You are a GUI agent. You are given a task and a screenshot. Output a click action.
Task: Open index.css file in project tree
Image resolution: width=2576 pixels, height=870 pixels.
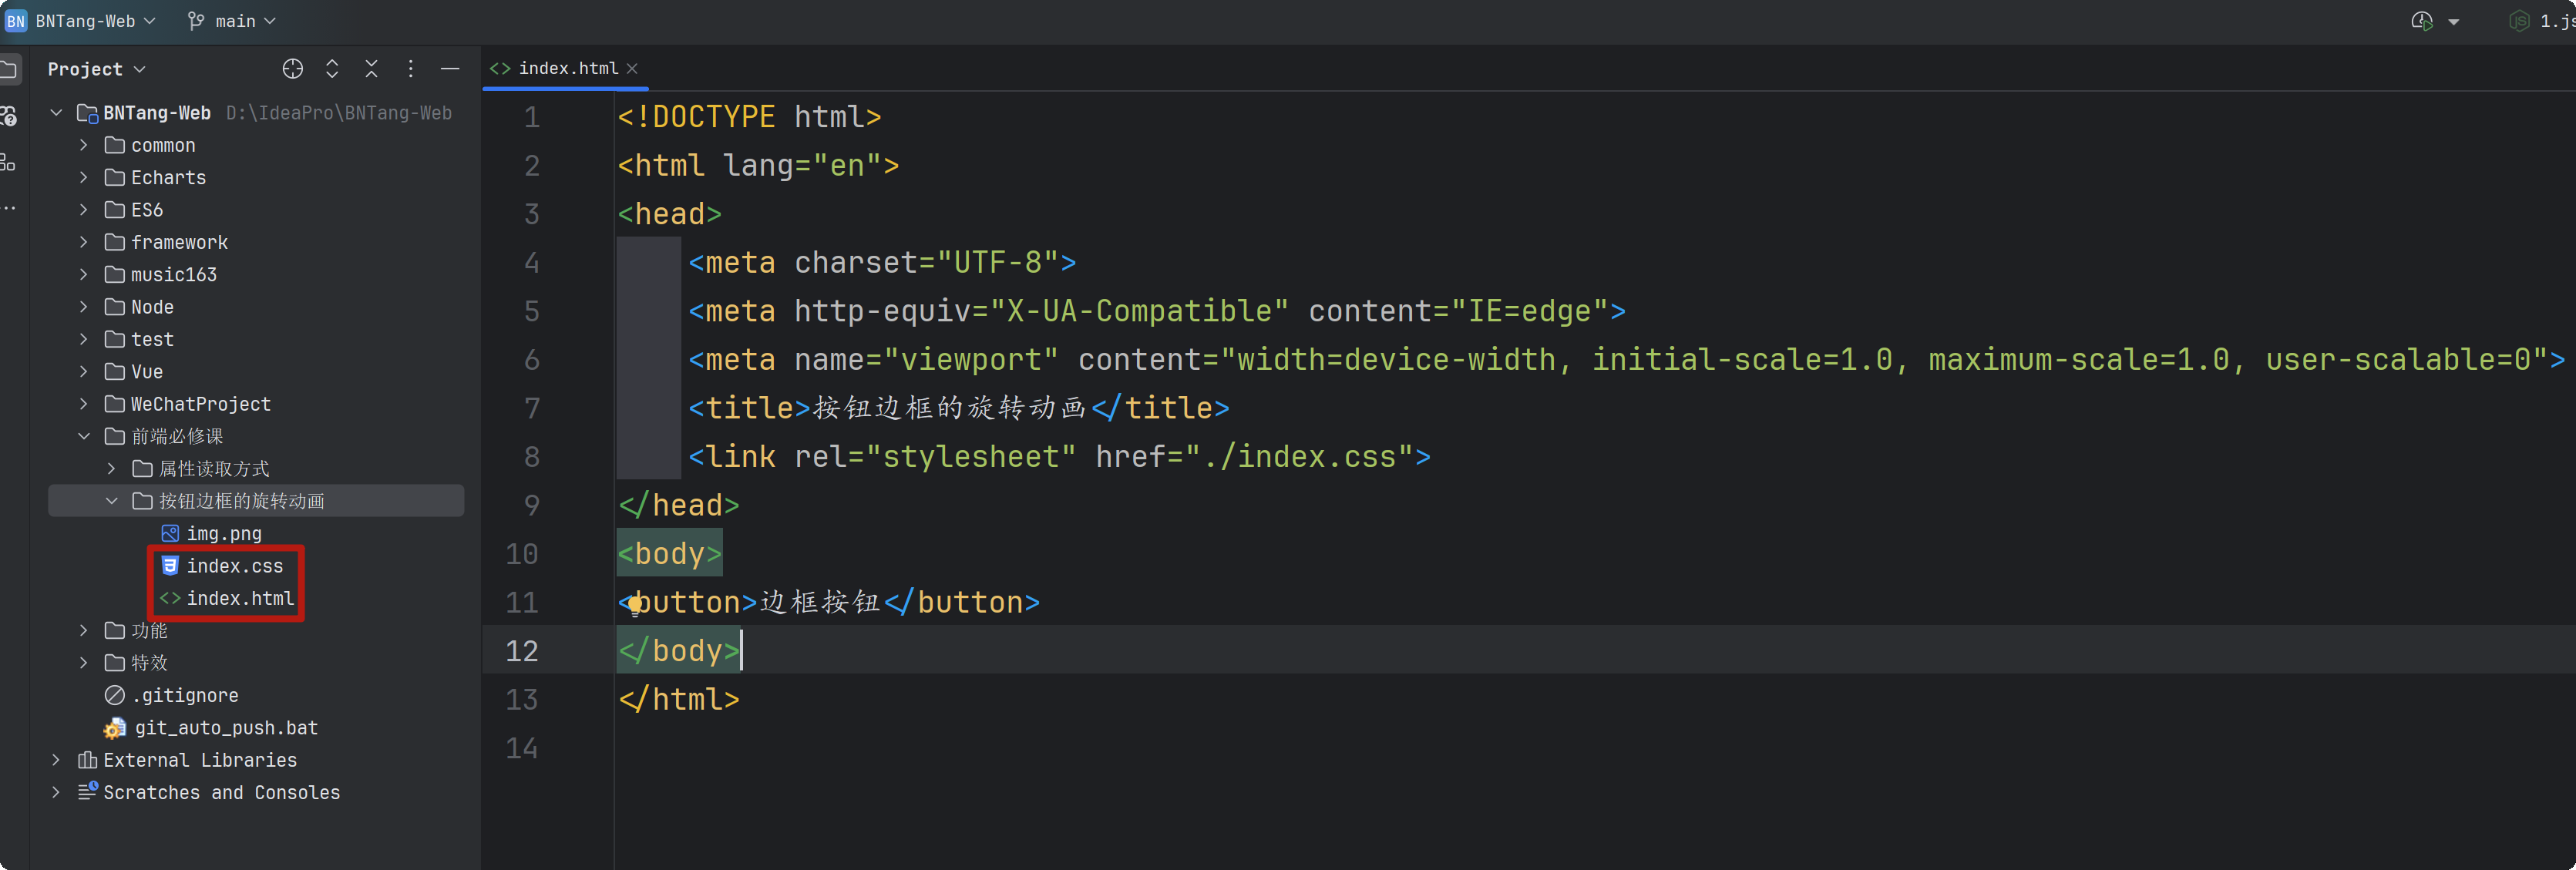[x=234, y=566]
